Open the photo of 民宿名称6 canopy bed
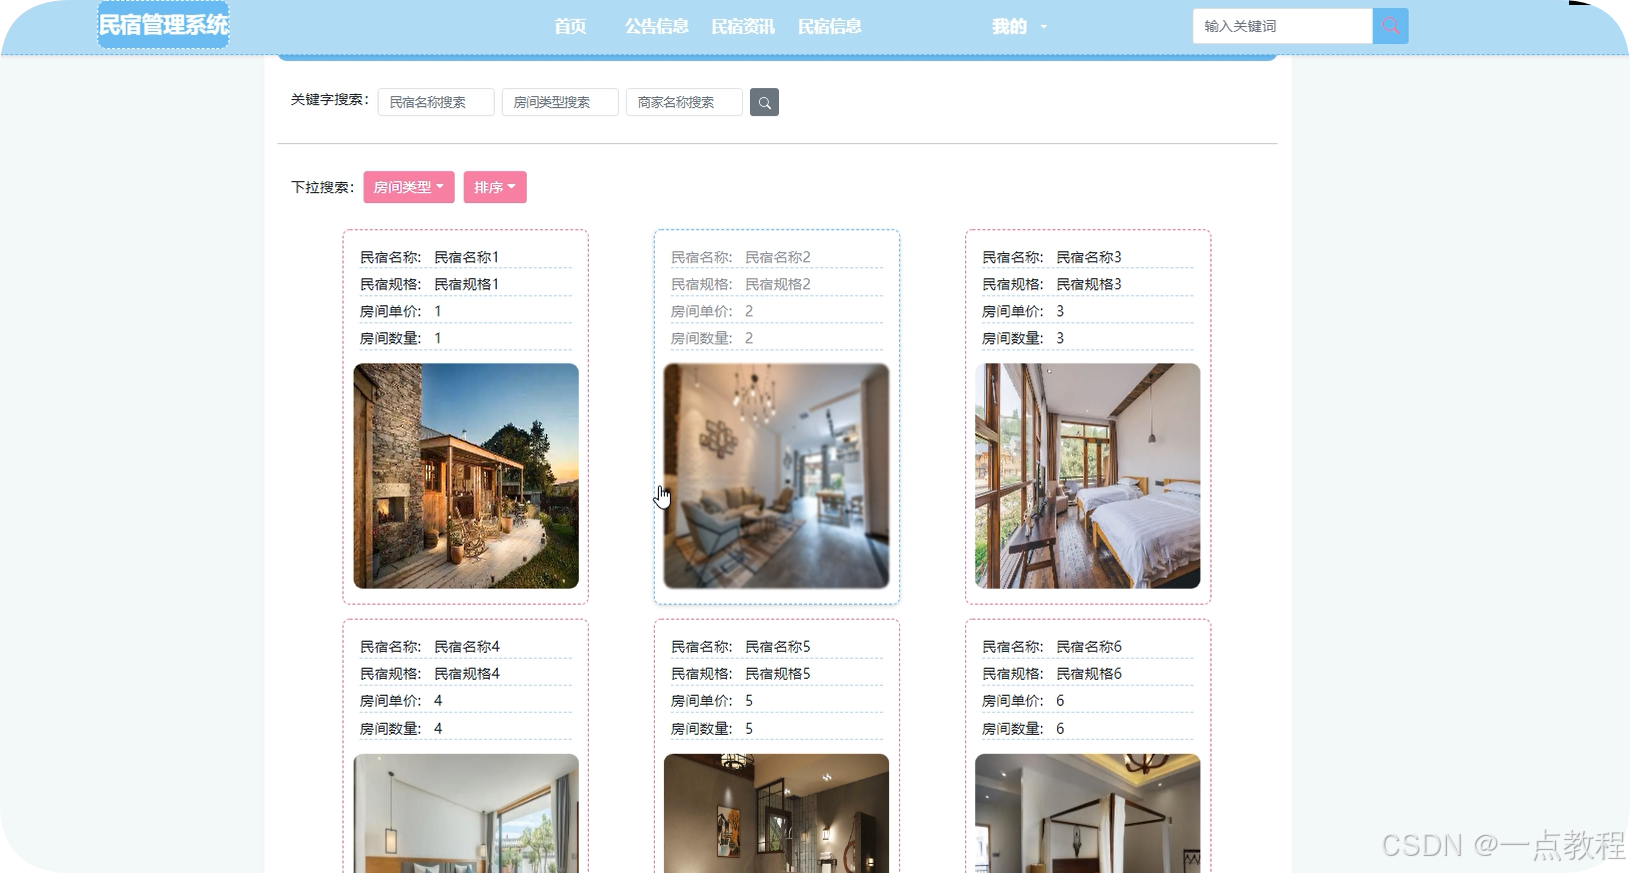Viewport: 1630px width, 873px height. pos(1088,813)
